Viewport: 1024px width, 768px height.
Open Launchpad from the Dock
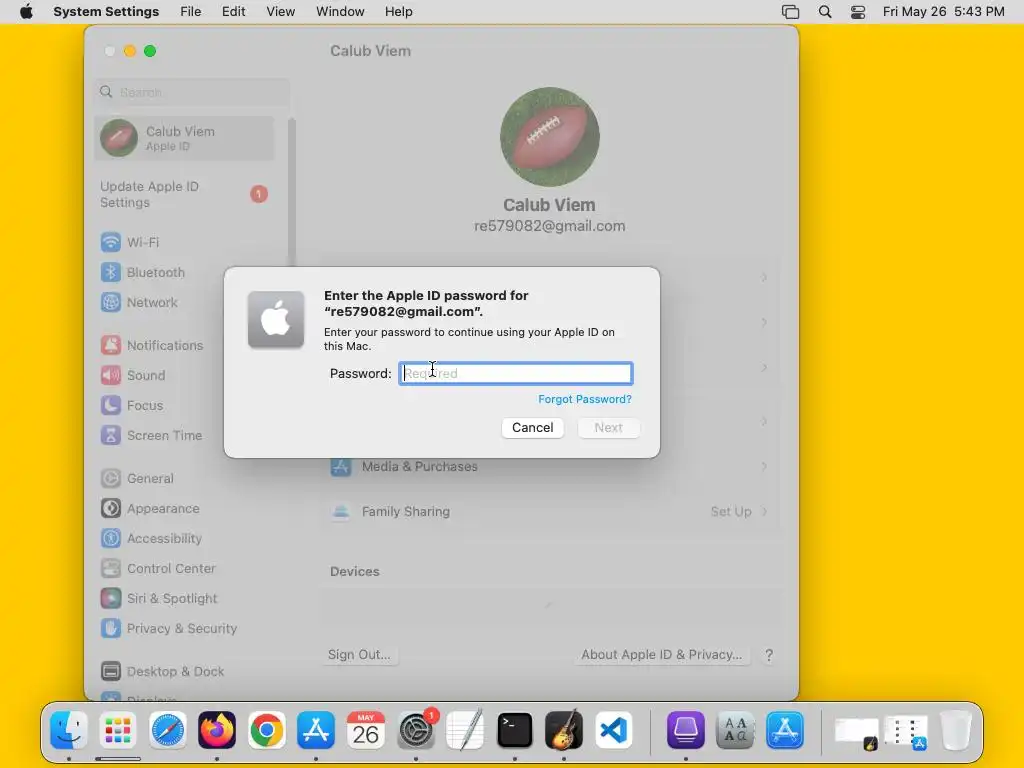118,730
